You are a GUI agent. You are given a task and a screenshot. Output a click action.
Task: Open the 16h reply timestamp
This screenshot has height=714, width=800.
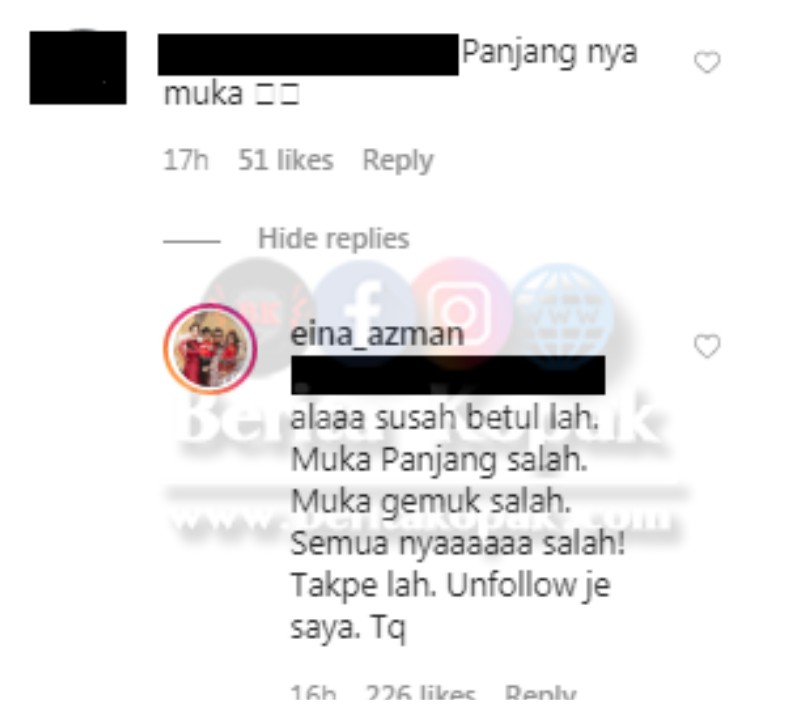(313, 693)
